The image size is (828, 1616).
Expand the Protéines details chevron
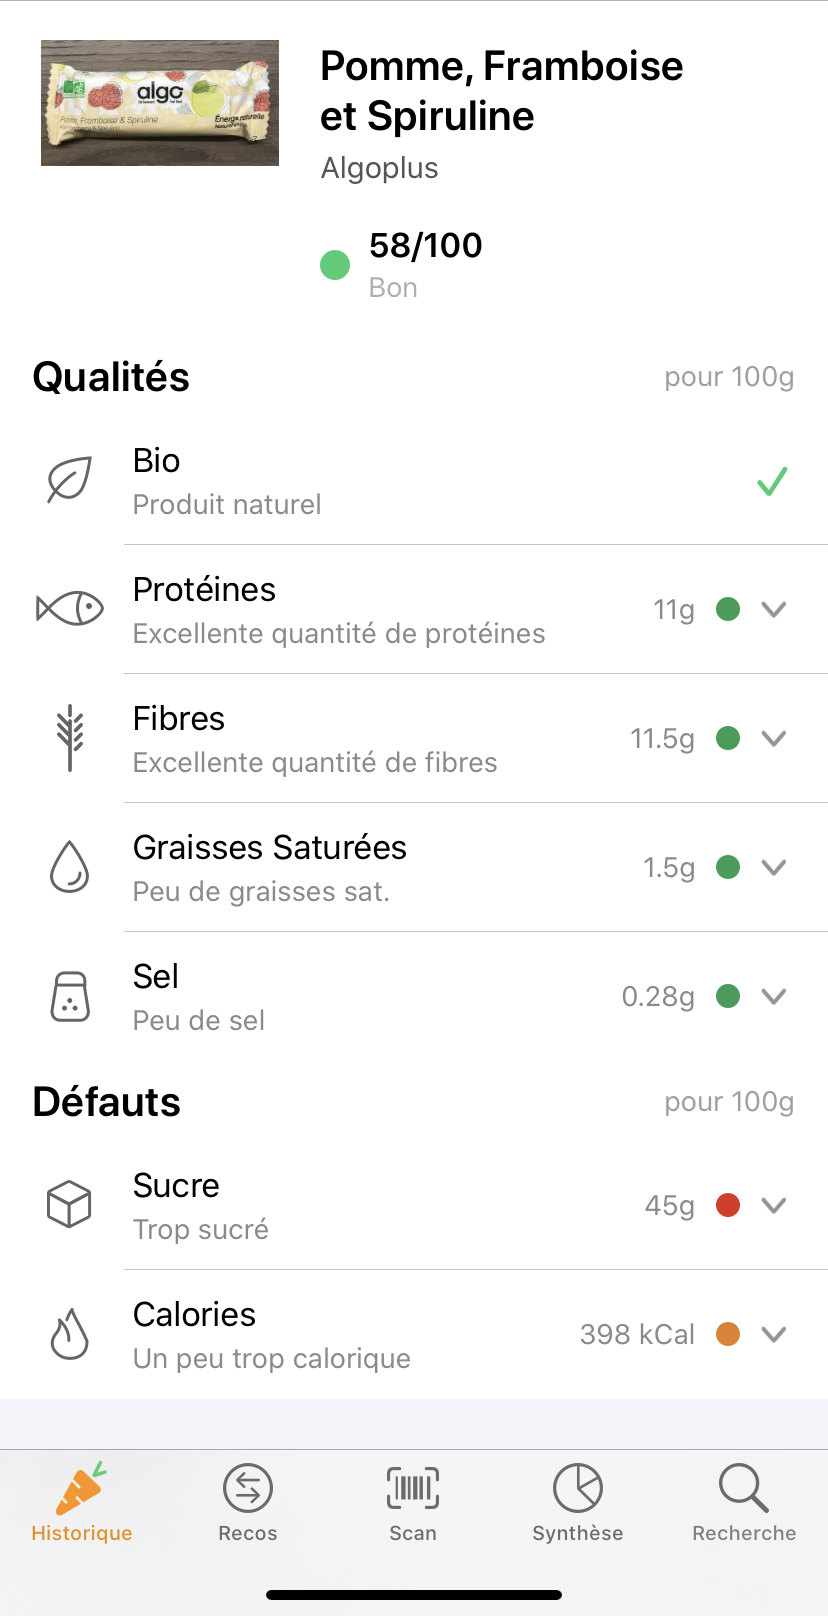774,609
